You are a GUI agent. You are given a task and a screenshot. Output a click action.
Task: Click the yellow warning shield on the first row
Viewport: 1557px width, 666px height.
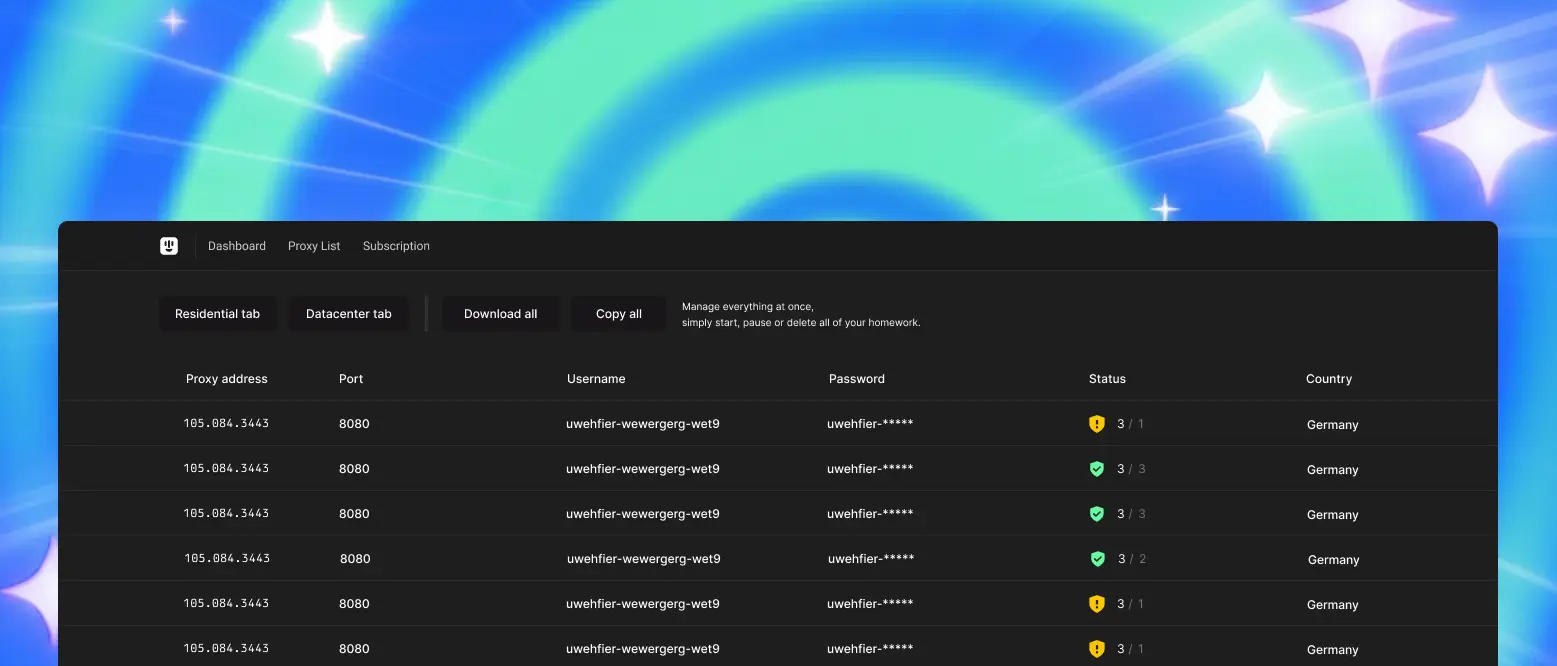click(1097, 423)
